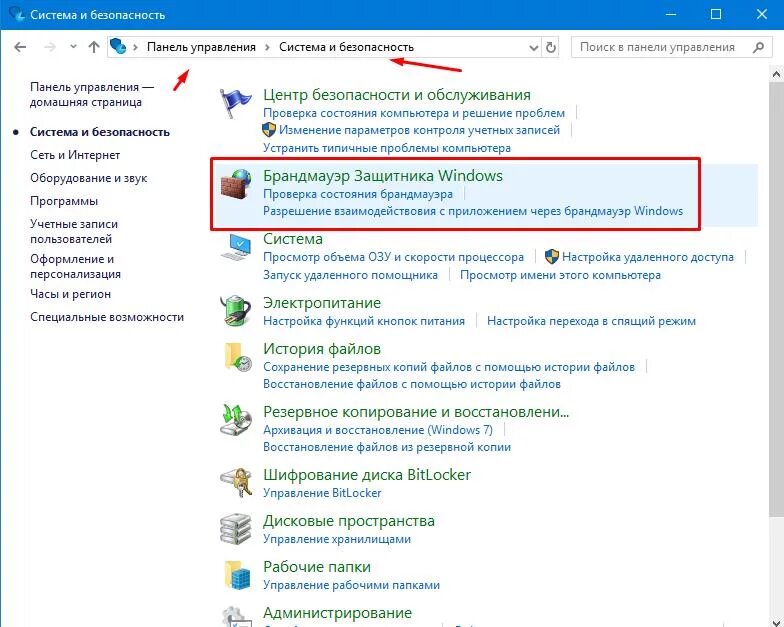
Task: Go up one level with the Up arrow
Action: click(x=94, y=47)
